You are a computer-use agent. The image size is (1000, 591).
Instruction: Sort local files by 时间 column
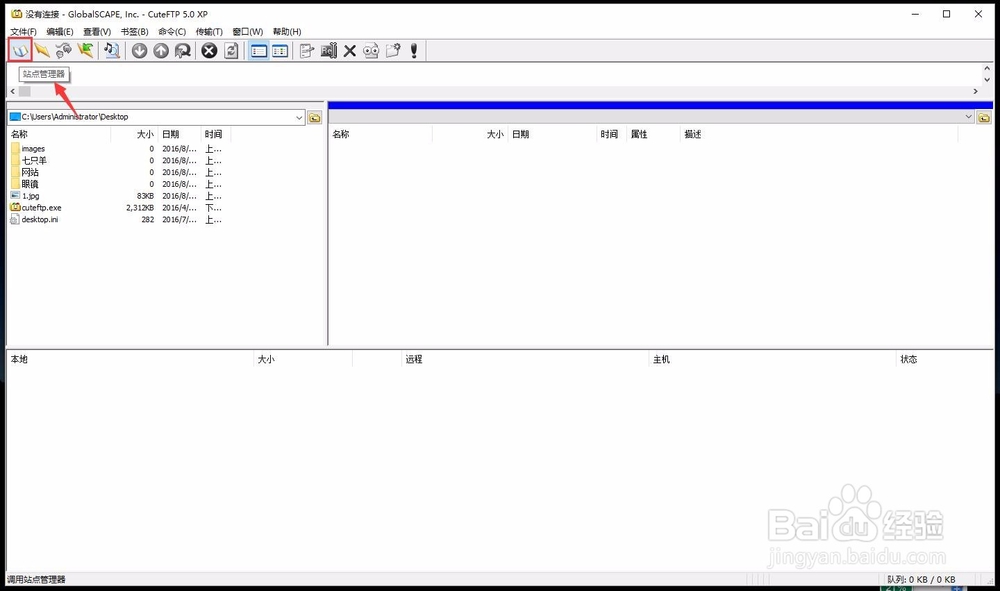pos(216,134)
